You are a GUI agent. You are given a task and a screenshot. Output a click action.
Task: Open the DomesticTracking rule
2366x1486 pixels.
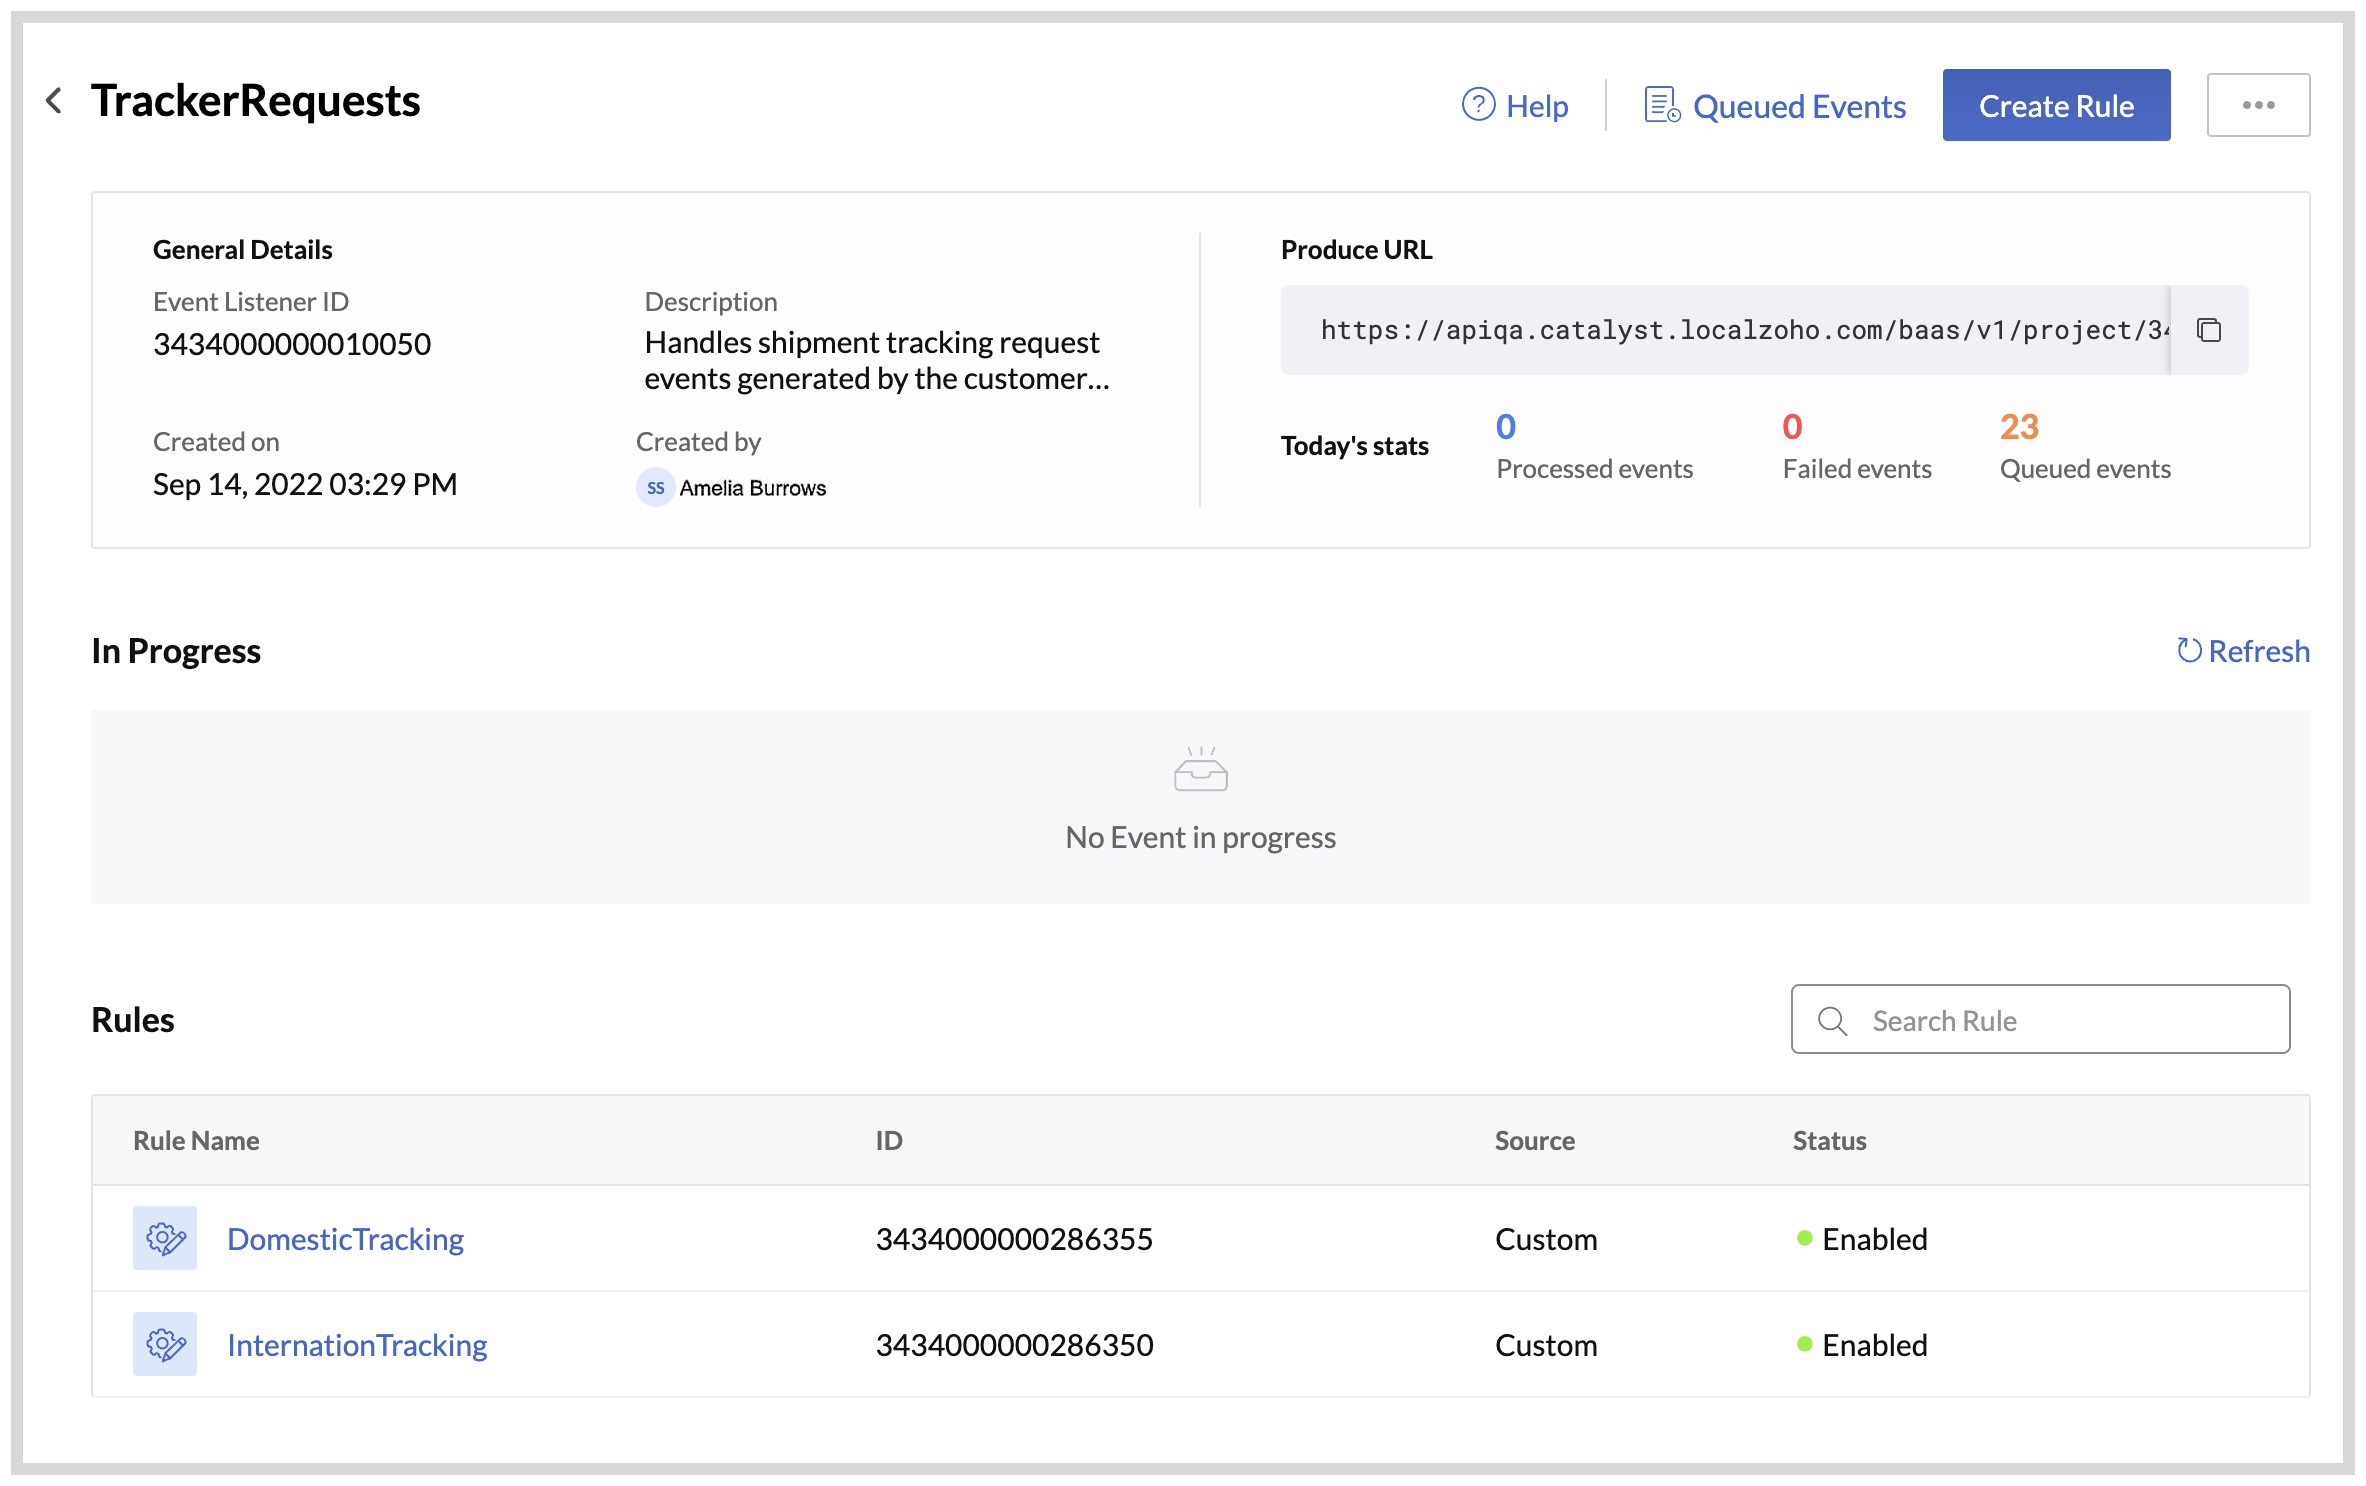[345, 1239]
